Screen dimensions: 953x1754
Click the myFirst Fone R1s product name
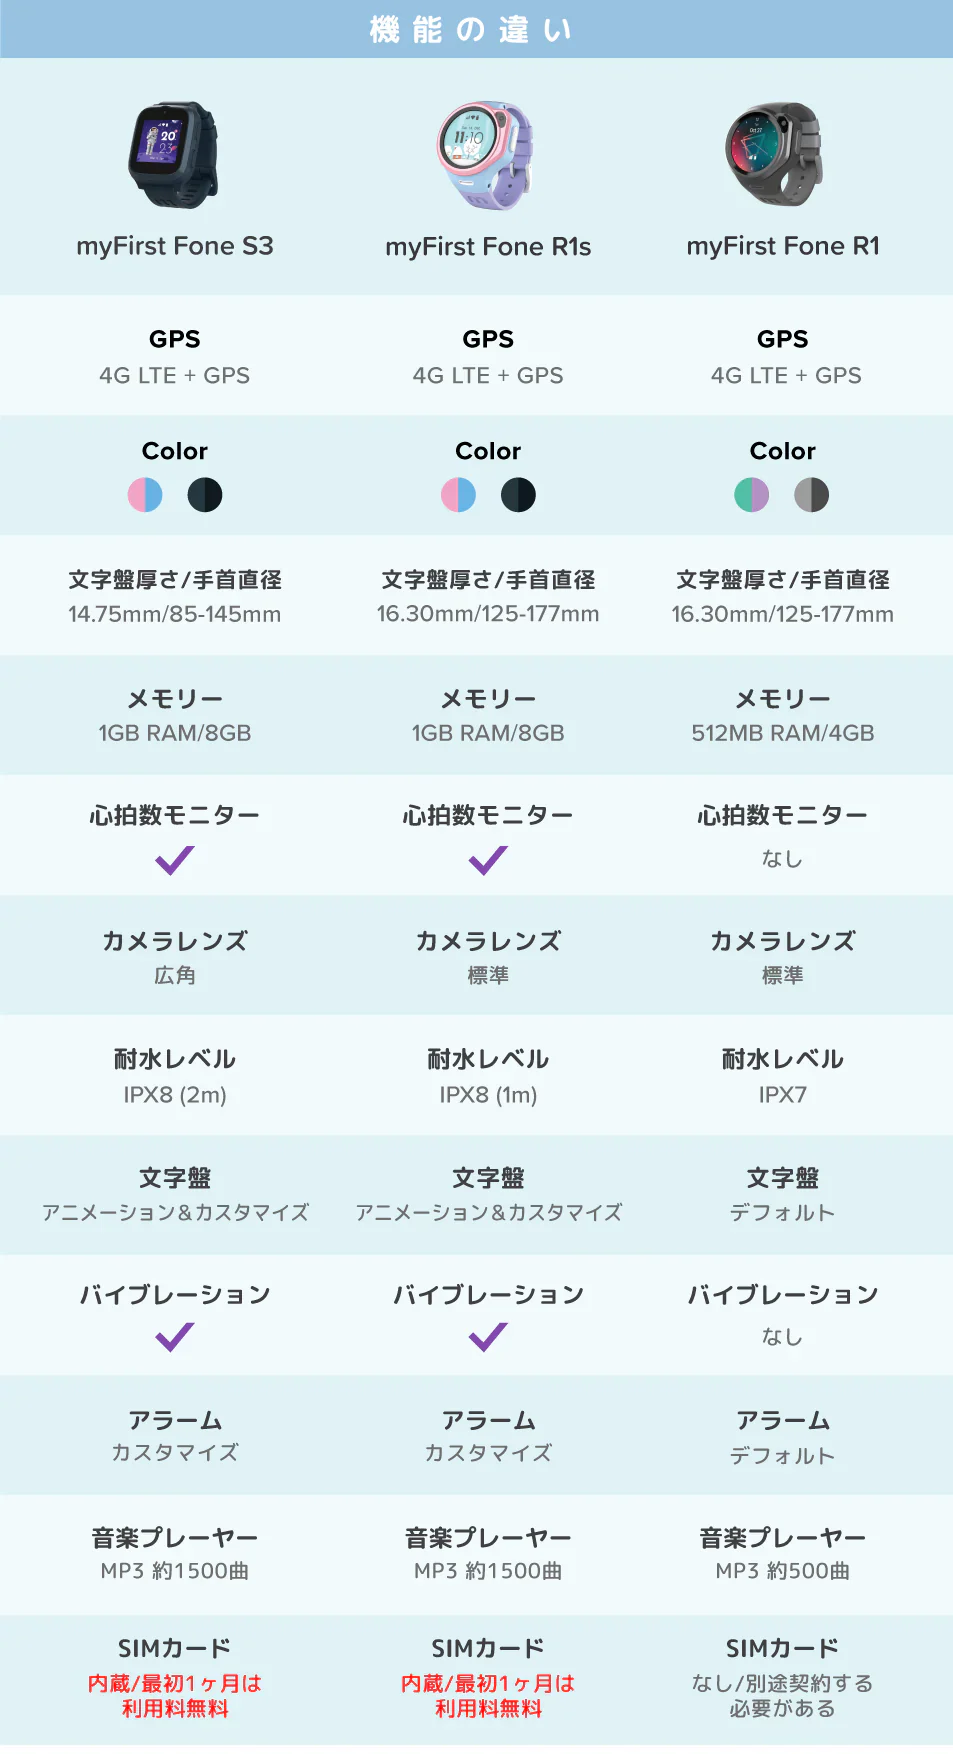pos(488,247)
